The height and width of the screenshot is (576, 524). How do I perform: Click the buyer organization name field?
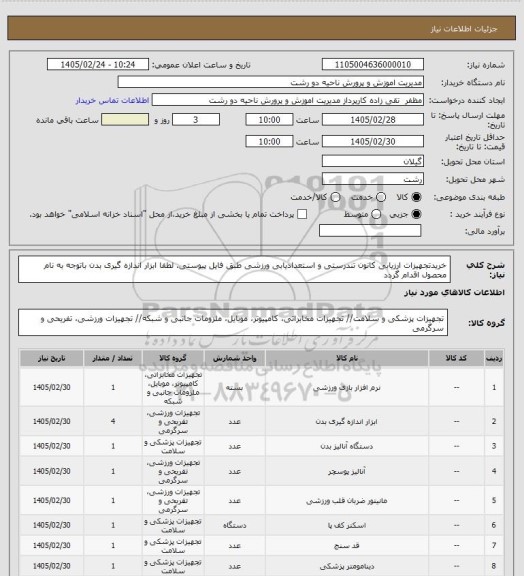270,82
